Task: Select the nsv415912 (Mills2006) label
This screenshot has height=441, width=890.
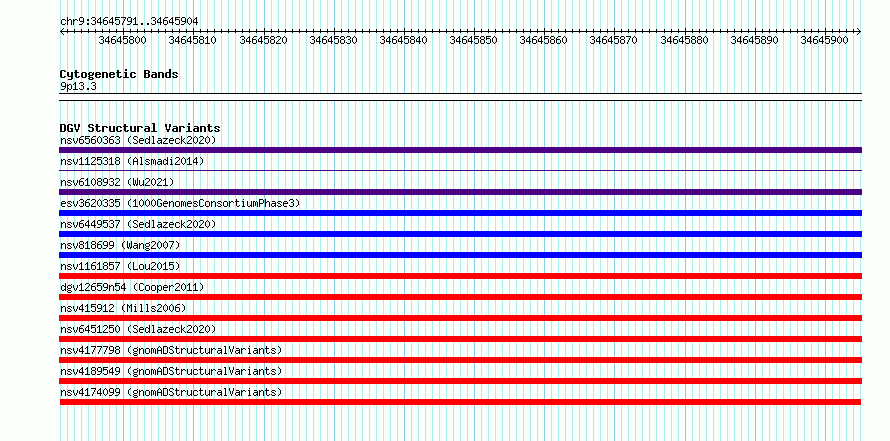Action: [123, 308]
